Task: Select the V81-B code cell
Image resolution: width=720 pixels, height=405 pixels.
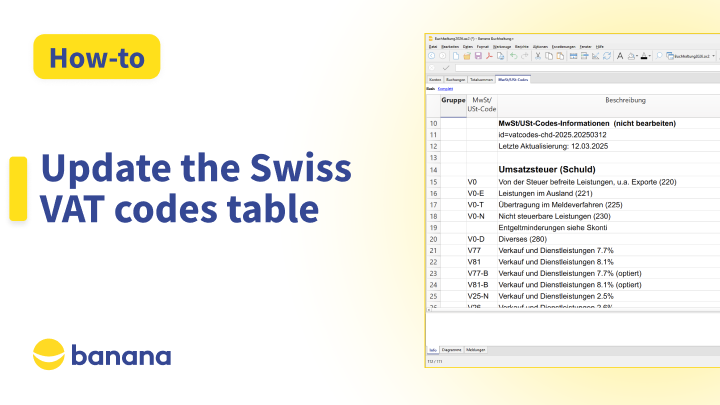Action: click(x=482, y=285)
